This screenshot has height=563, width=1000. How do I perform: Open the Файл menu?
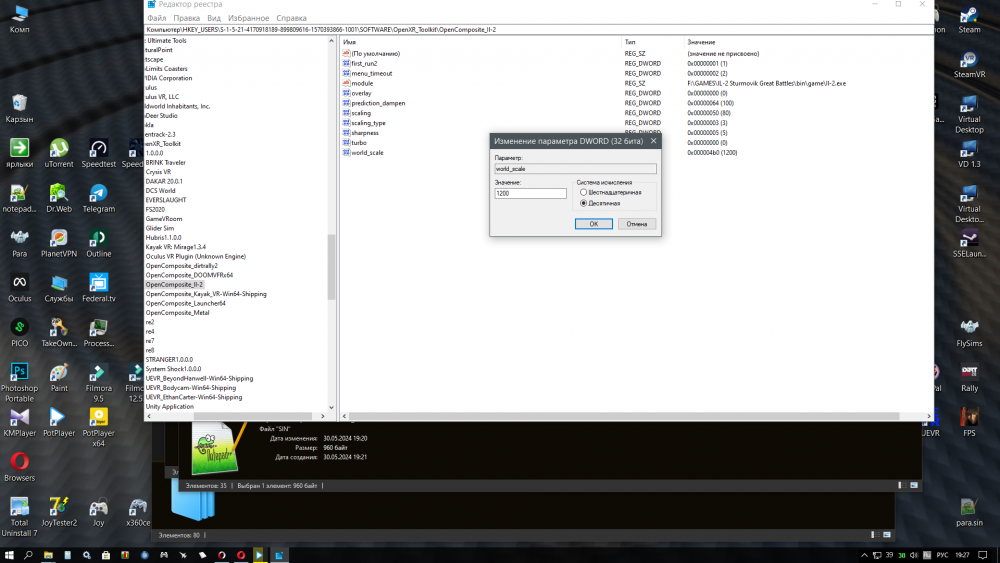[x=156, y=18]
